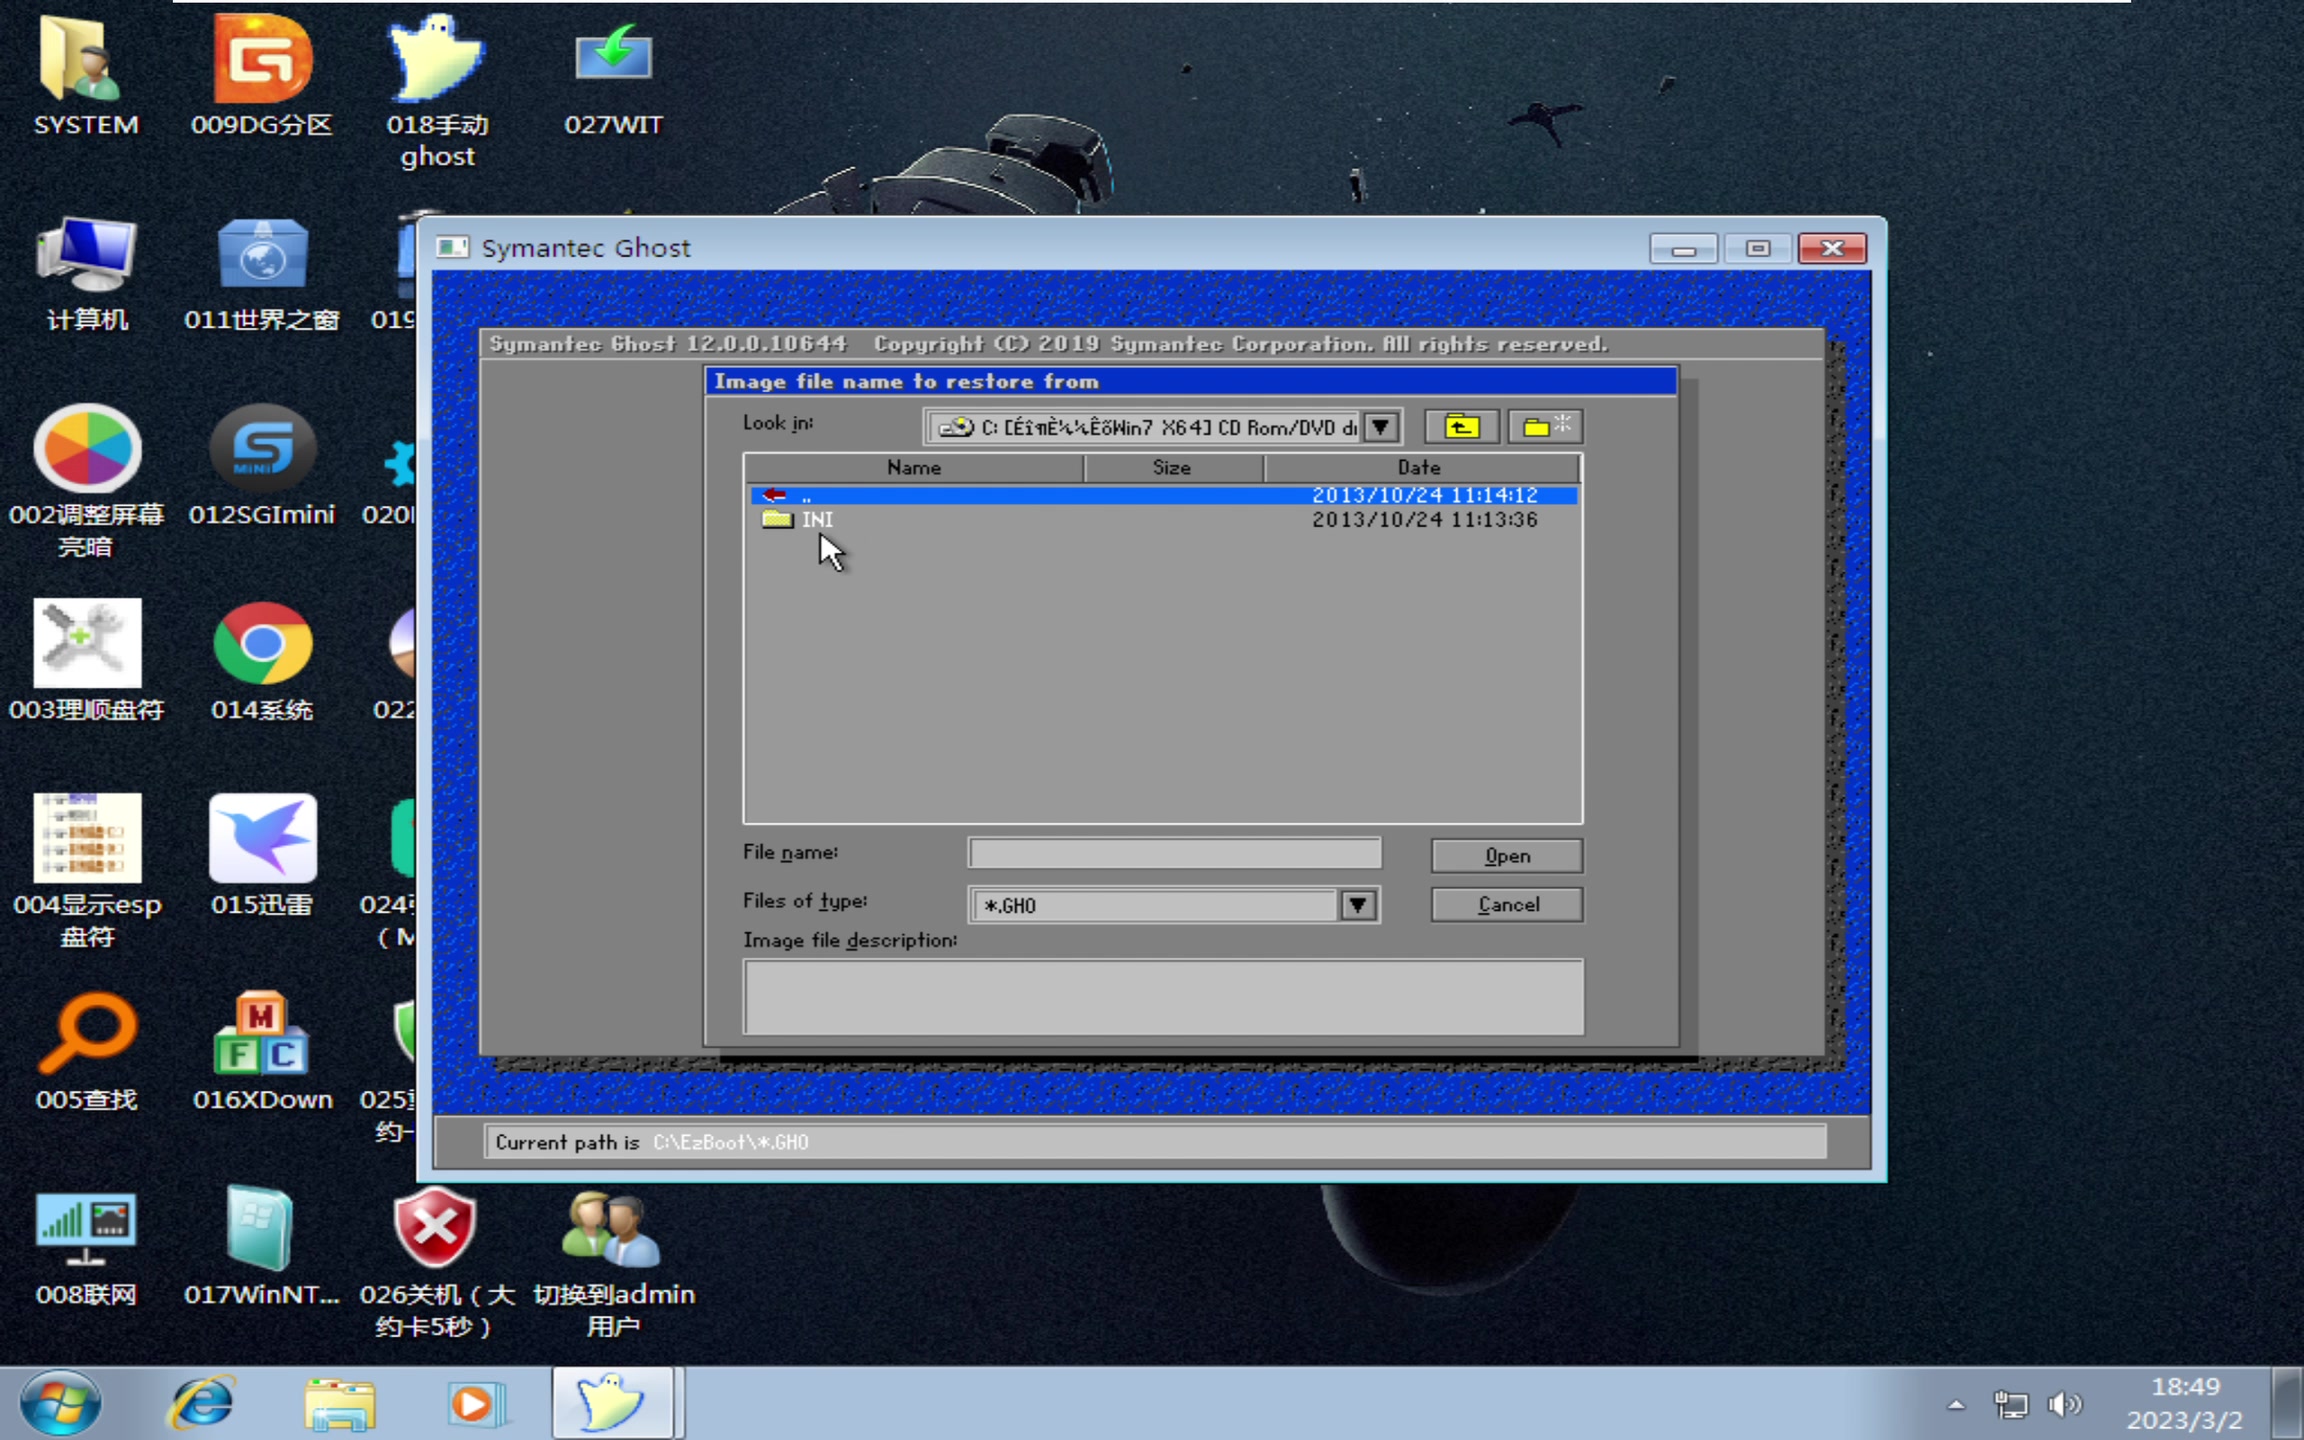Select the INI folder row
The image size is (2304, 1440).
1164,519
